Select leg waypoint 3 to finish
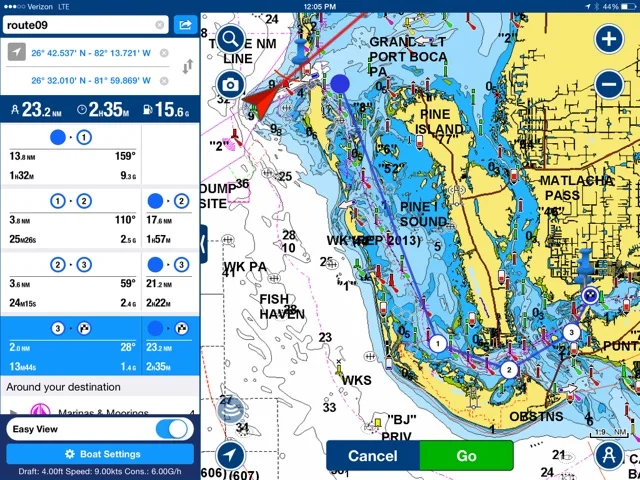 click(x=71, y=347)
